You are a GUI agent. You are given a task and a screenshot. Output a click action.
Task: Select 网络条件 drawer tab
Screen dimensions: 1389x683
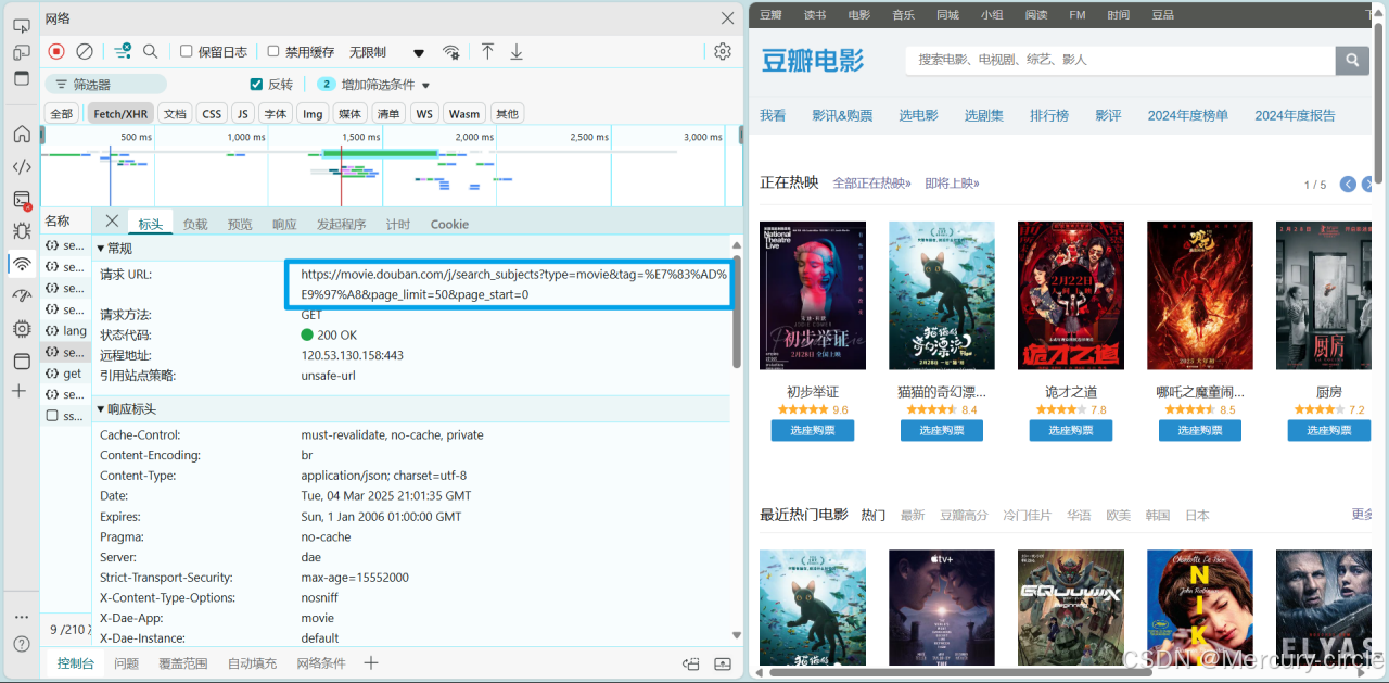pyautogui.click(x=321, y=663)
